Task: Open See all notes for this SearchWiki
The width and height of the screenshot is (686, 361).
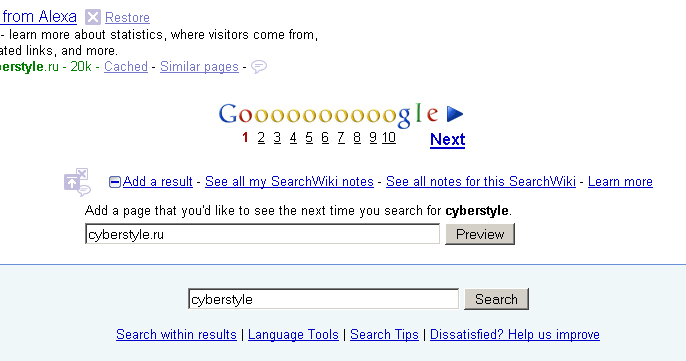Action: (x=481, y=182)
